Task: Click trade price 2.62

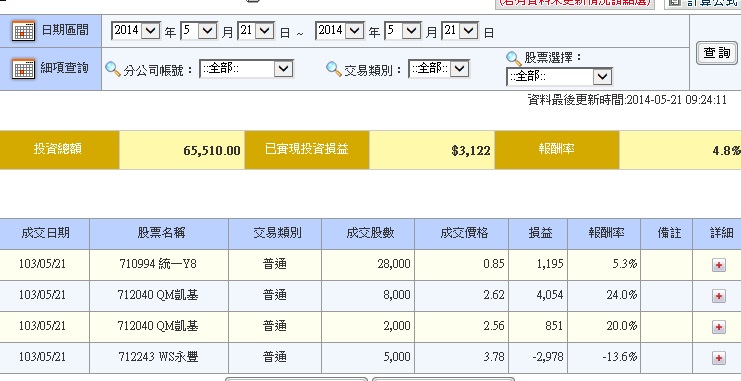Action: (x=494, y=295)
